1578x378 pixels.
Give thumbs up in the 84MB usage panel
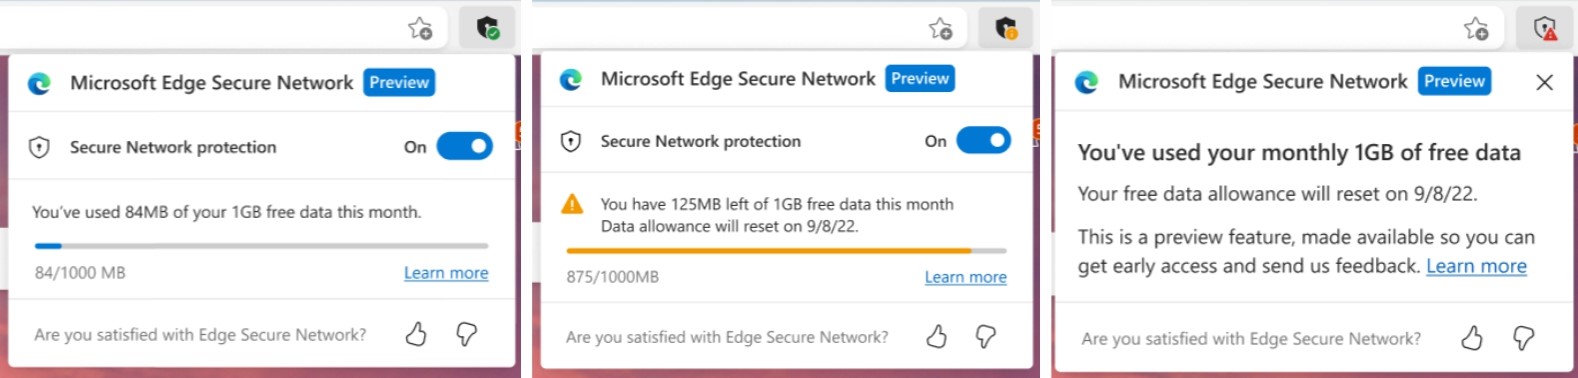416,334
